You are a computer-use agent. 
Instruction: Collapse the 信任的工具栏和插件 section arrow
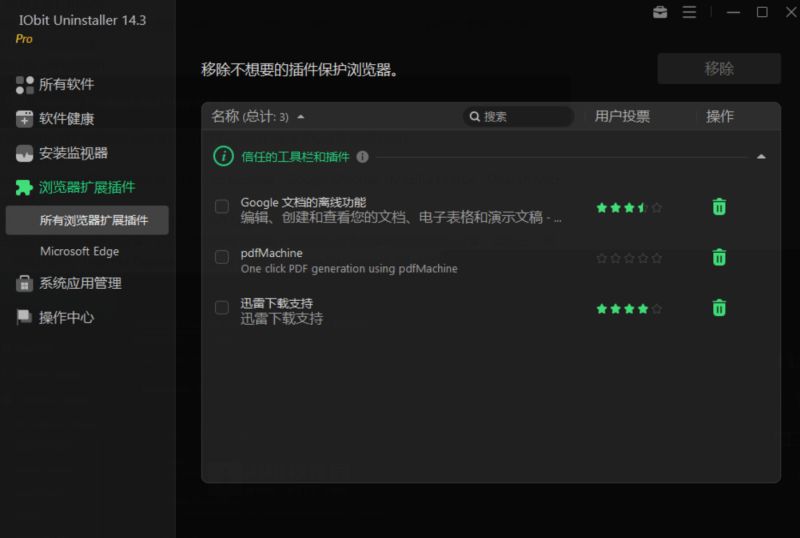761,157
